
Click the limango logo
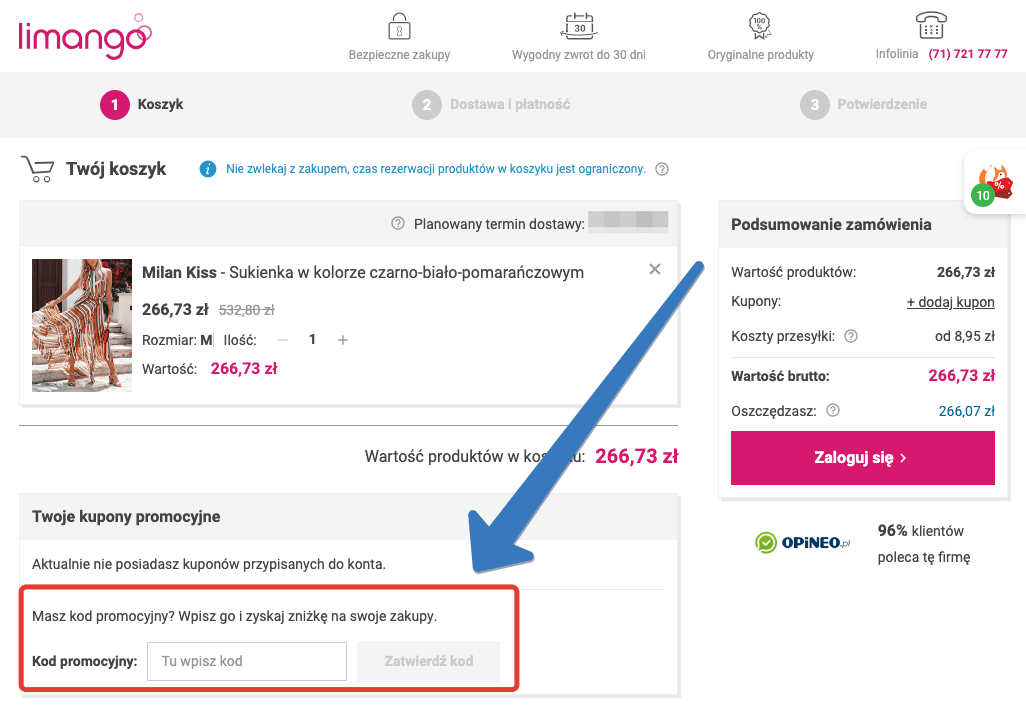tap(85, 36)
